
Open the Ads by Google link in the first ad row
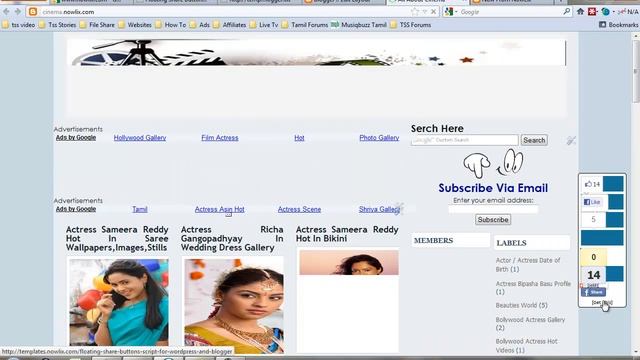[x=76, y=138]
